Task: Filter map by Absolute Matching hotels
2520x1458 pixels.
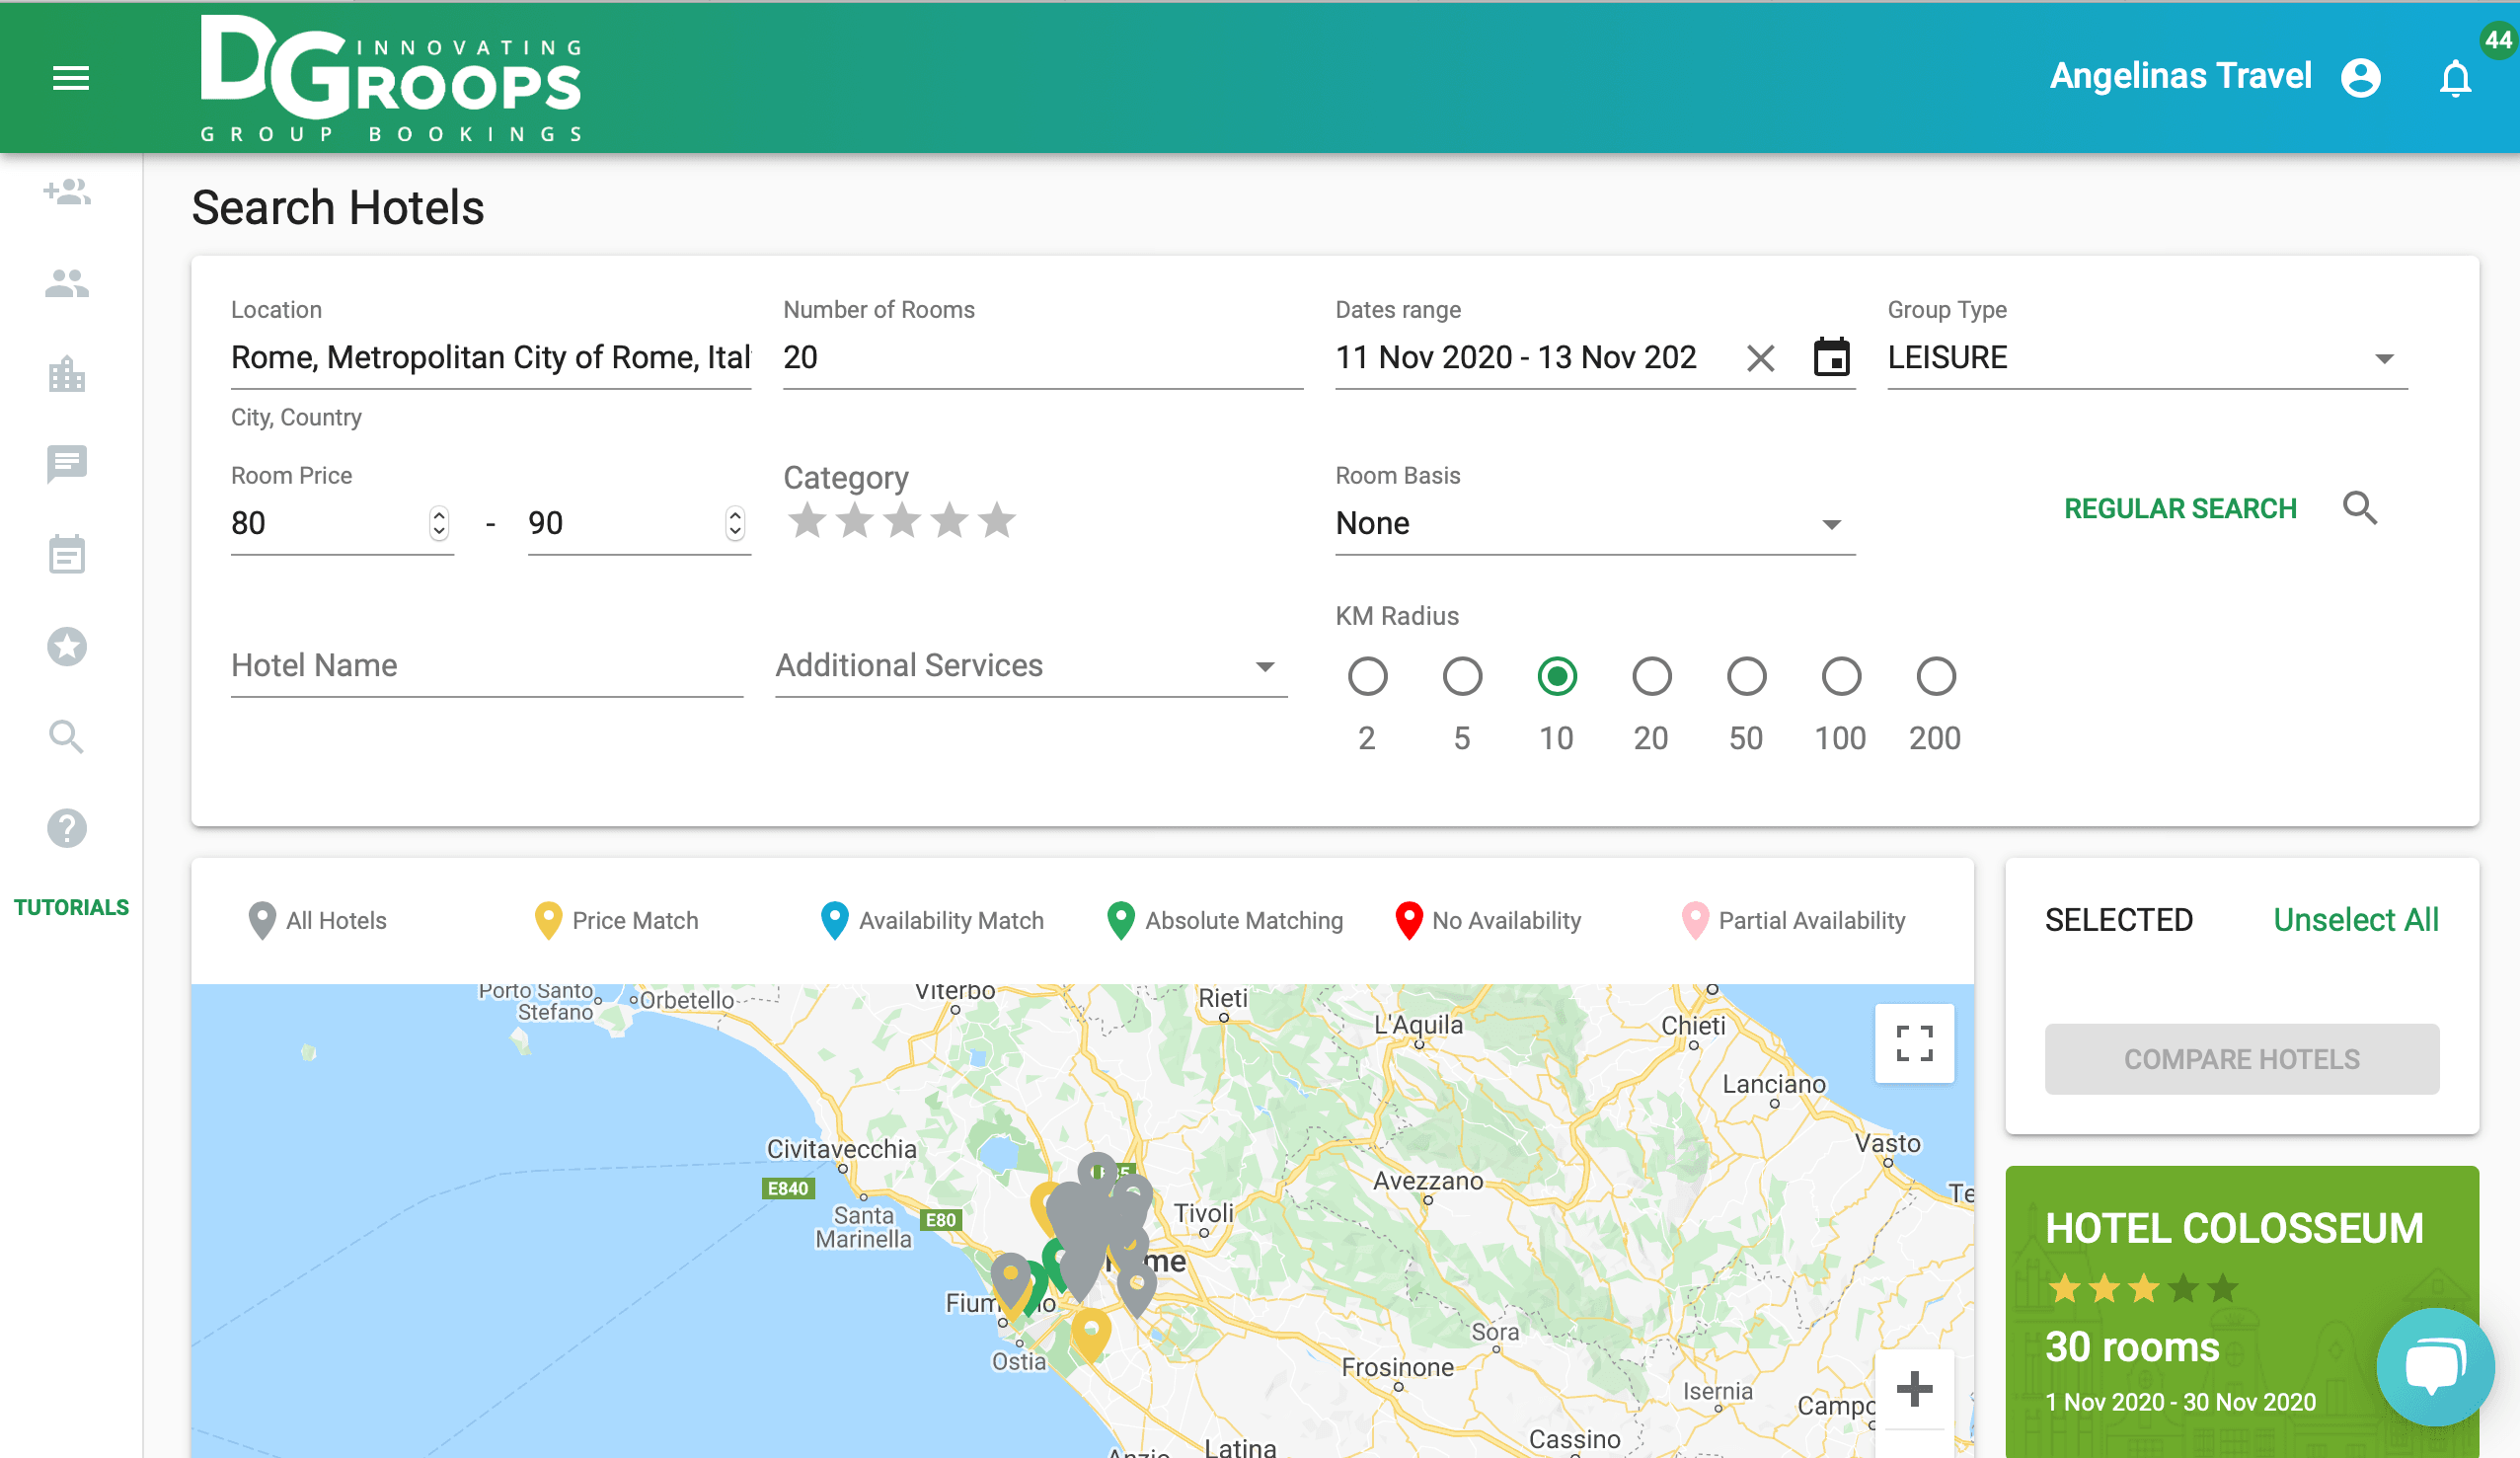Action: (x=1225, y=920)
